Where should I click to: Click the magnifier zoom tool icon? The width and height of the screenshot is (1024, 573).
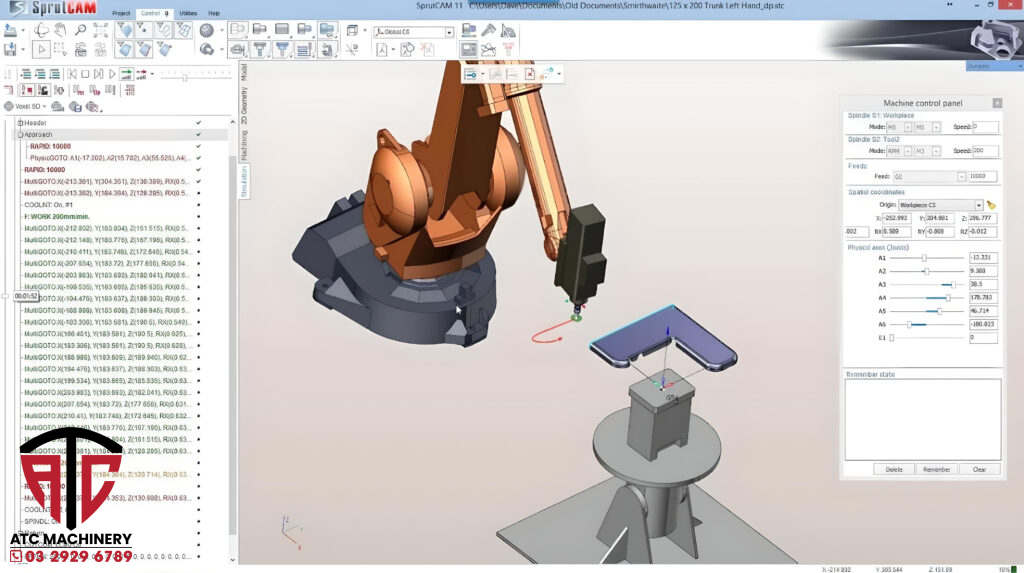(x=80, y=30)
